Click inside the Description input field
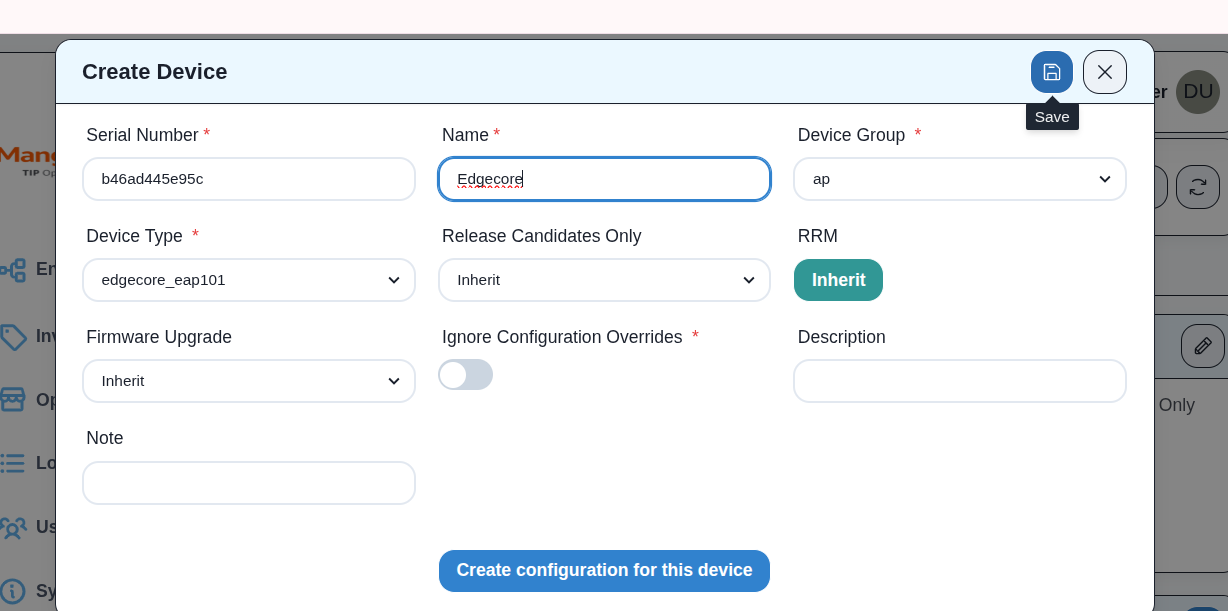 tap(959, 381)
